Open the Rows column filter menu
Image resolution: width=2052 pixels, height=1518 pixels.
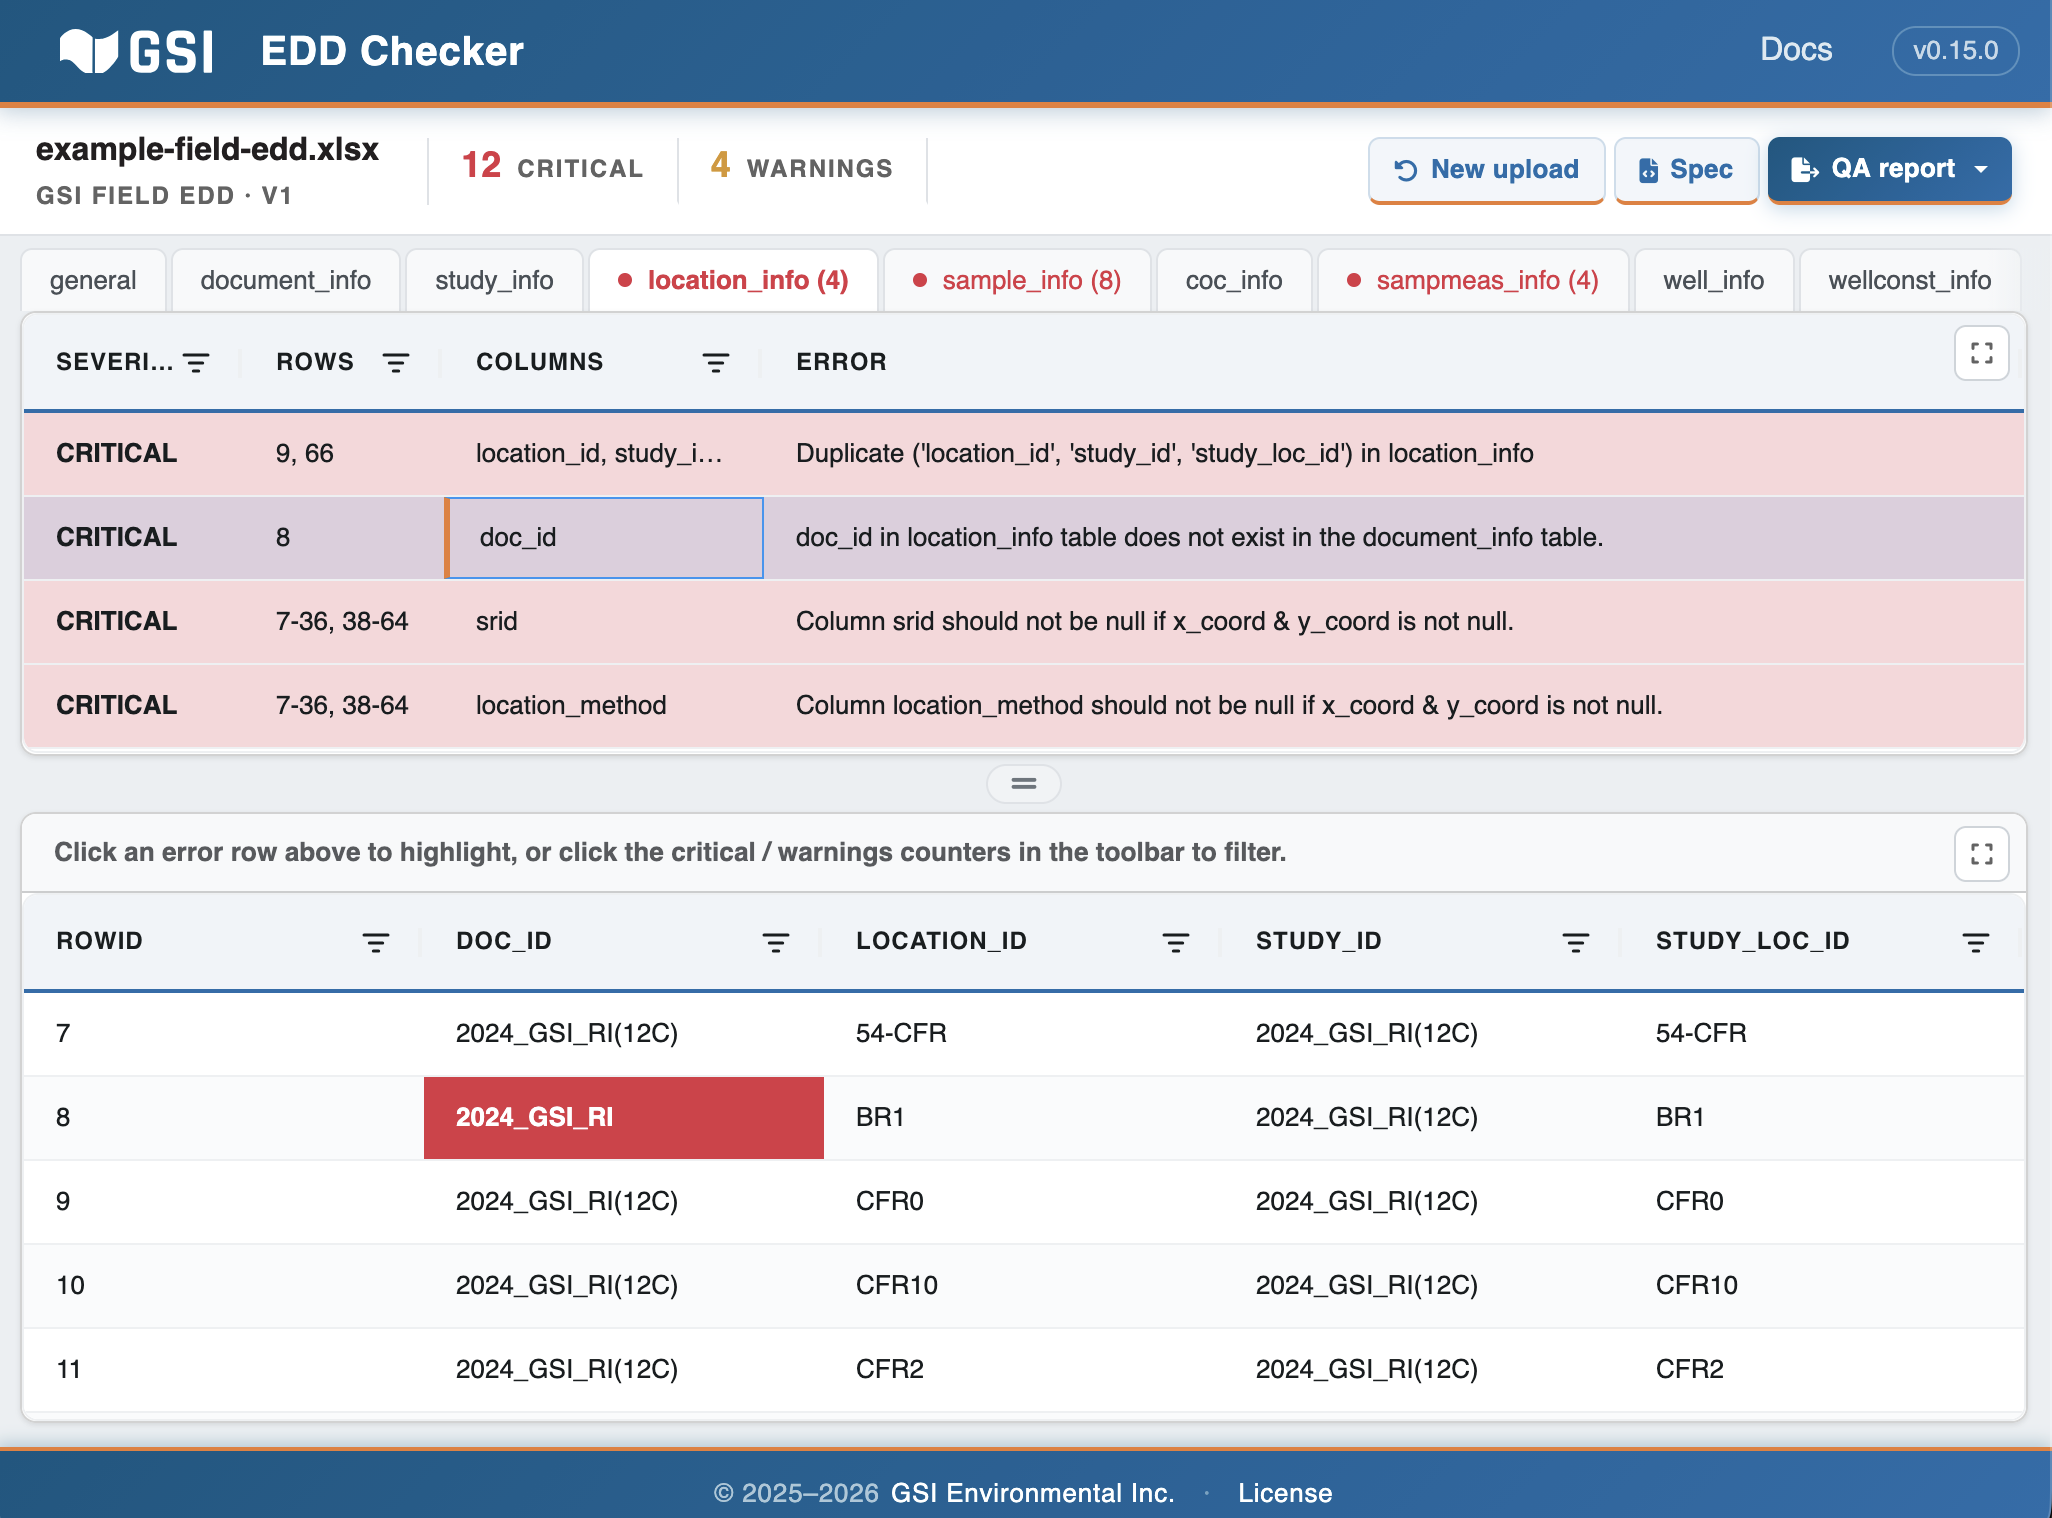coord(396,363)
